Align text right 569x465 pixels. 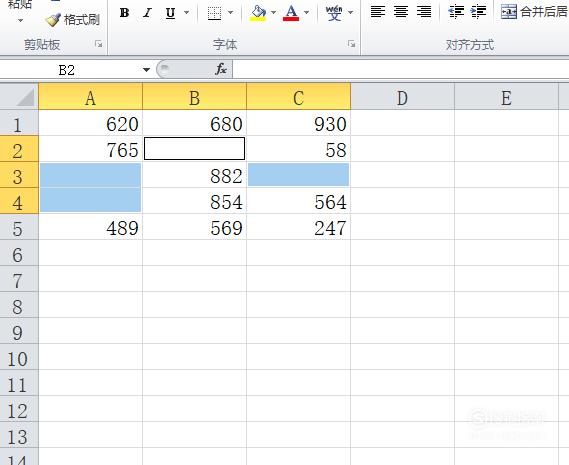[x=424, y=12]
